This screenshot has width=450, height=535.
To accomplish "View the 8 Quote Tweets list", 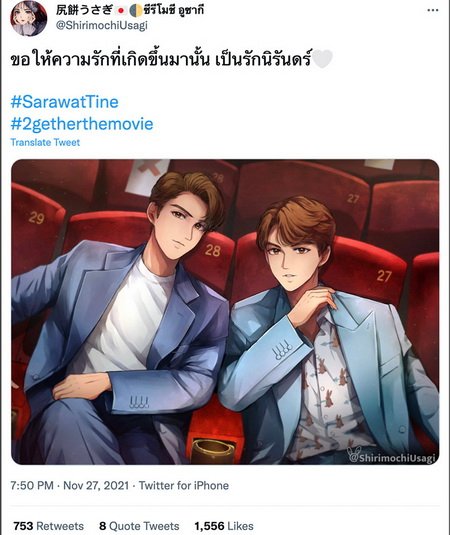I will (139, 526).
